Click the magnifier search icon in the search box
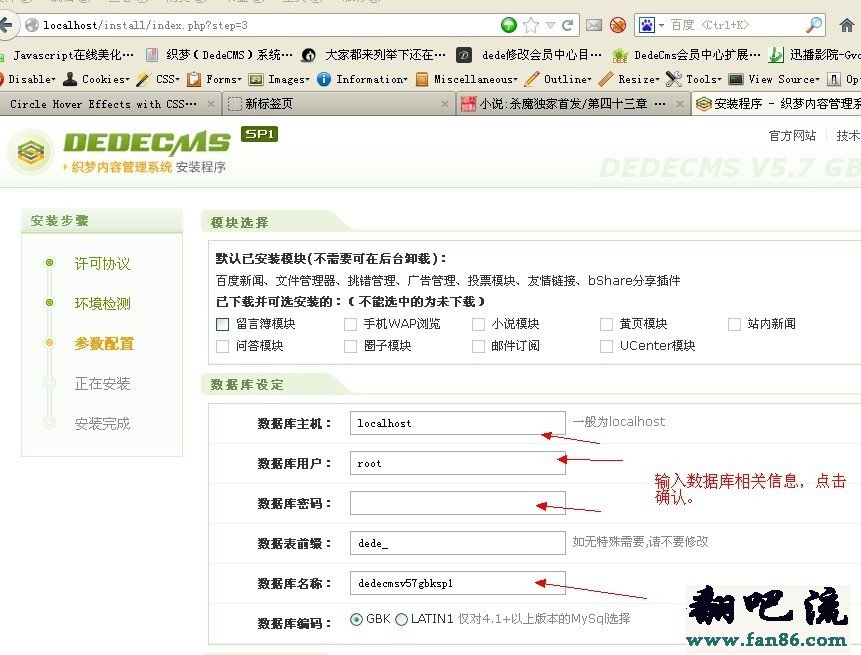 (x=814, y=25)
